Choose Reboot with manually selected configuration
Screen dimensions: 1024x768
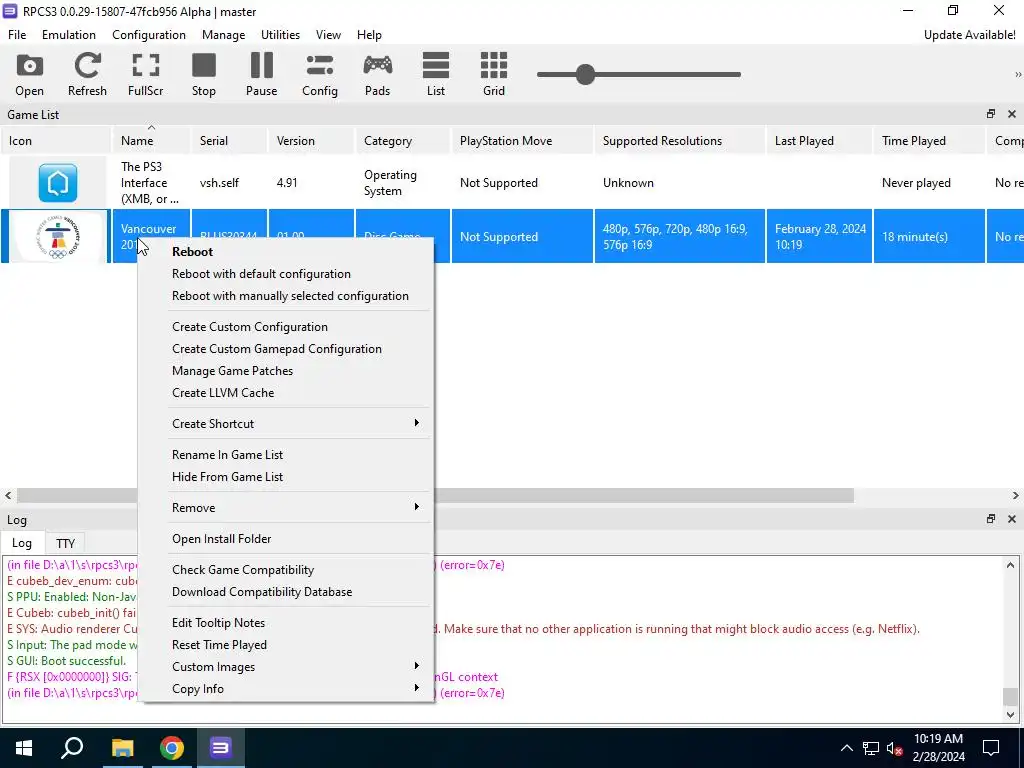pos(286,296)
